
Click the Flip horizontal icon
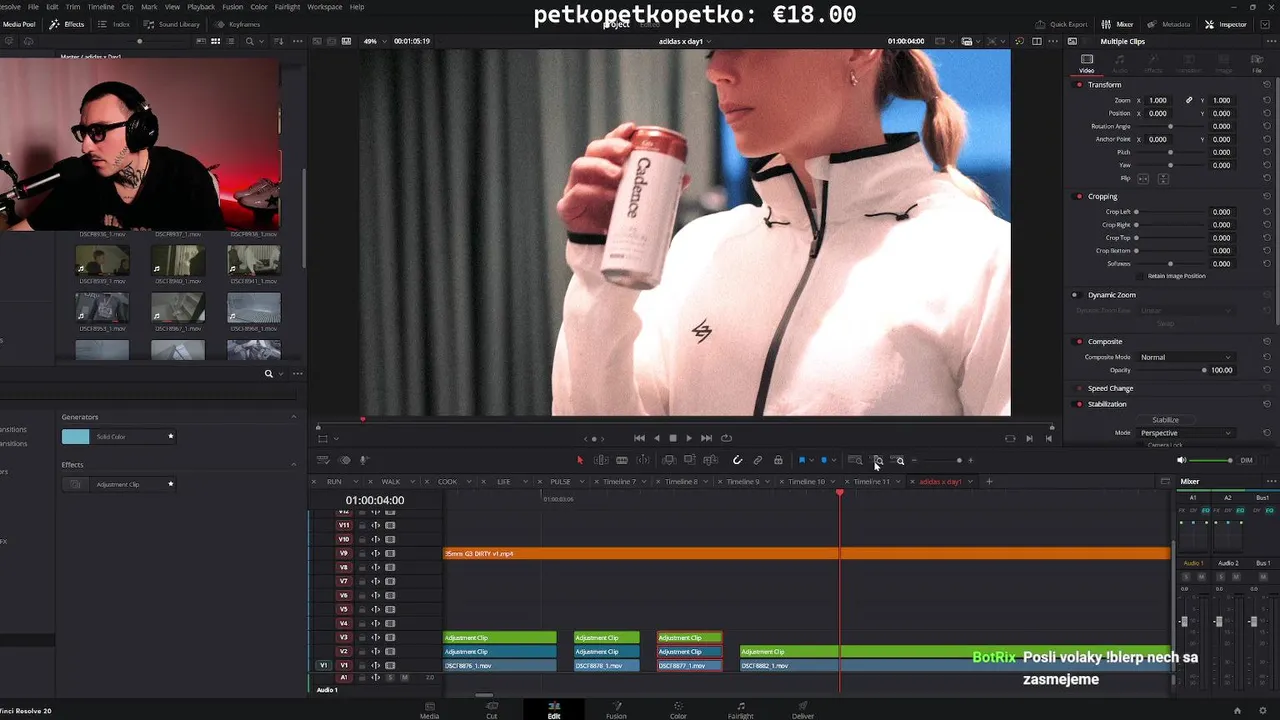[x=1144, y=178]
